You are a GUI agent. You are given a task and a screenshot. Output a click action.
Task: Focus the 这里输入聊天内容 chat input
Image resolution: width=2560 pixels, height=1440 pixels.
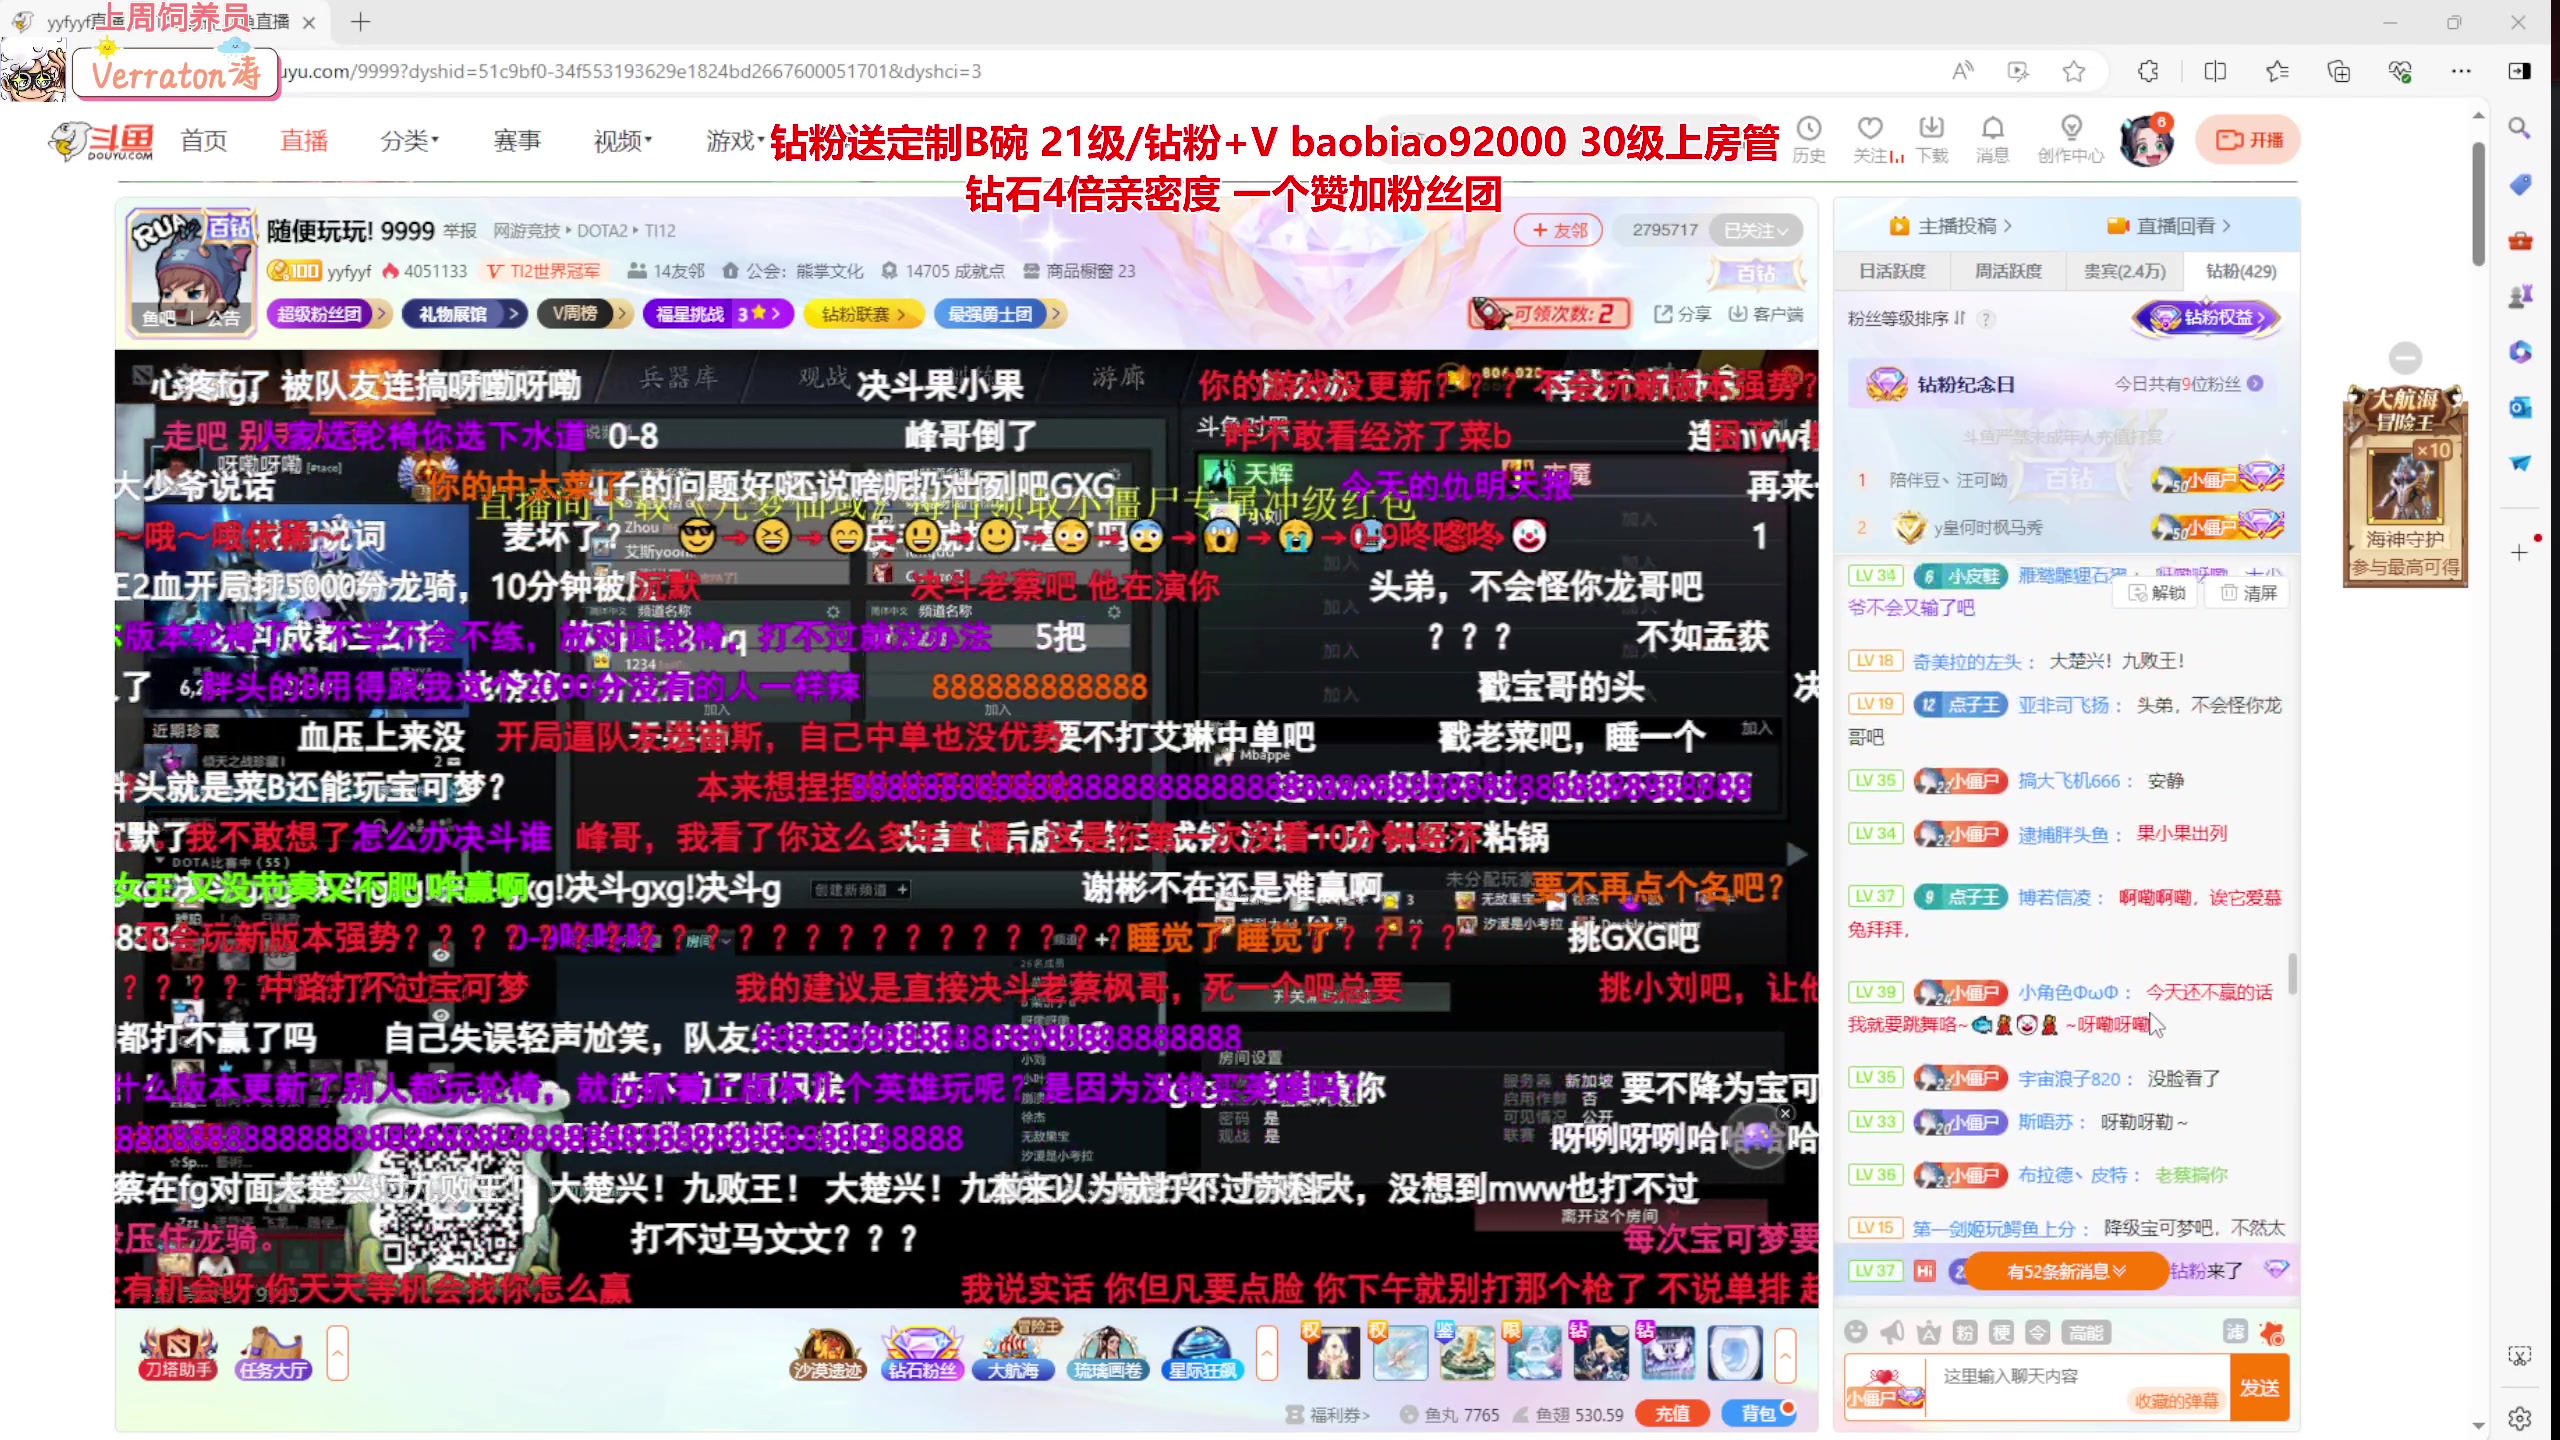2080,1387
